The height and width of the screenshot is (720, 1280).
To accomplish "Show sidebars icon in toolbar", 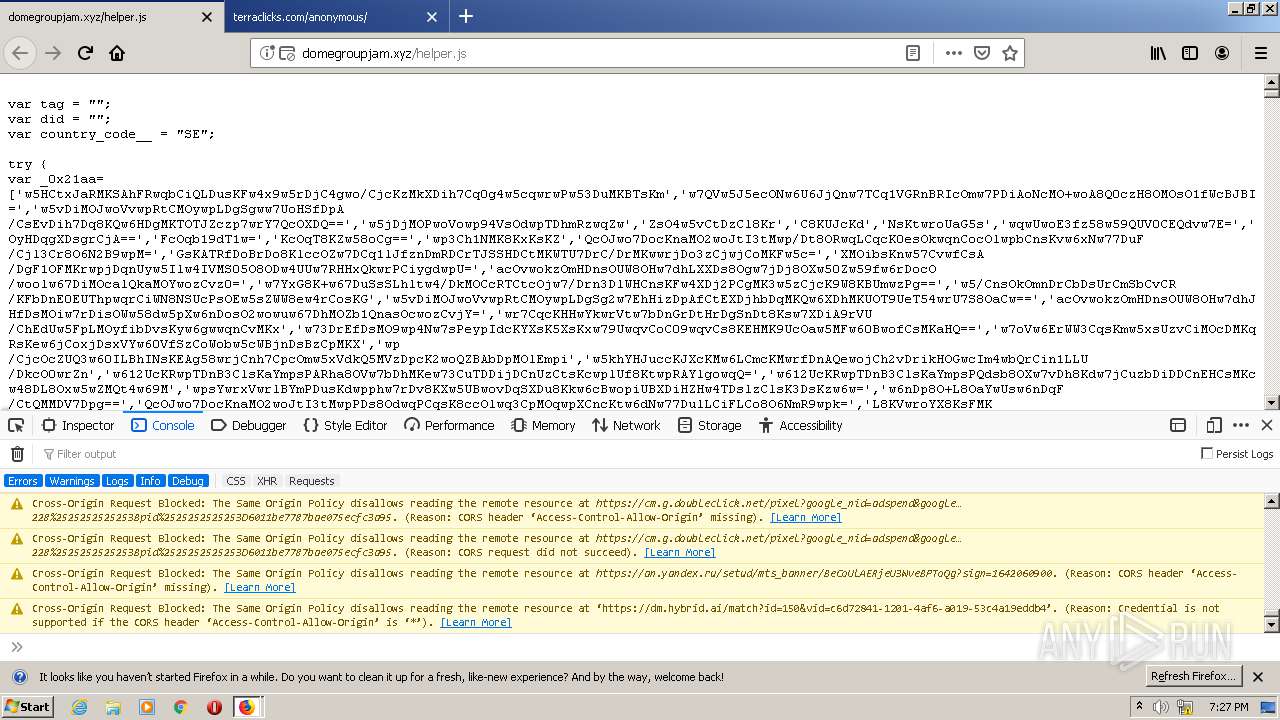I will pos(1190,53).
